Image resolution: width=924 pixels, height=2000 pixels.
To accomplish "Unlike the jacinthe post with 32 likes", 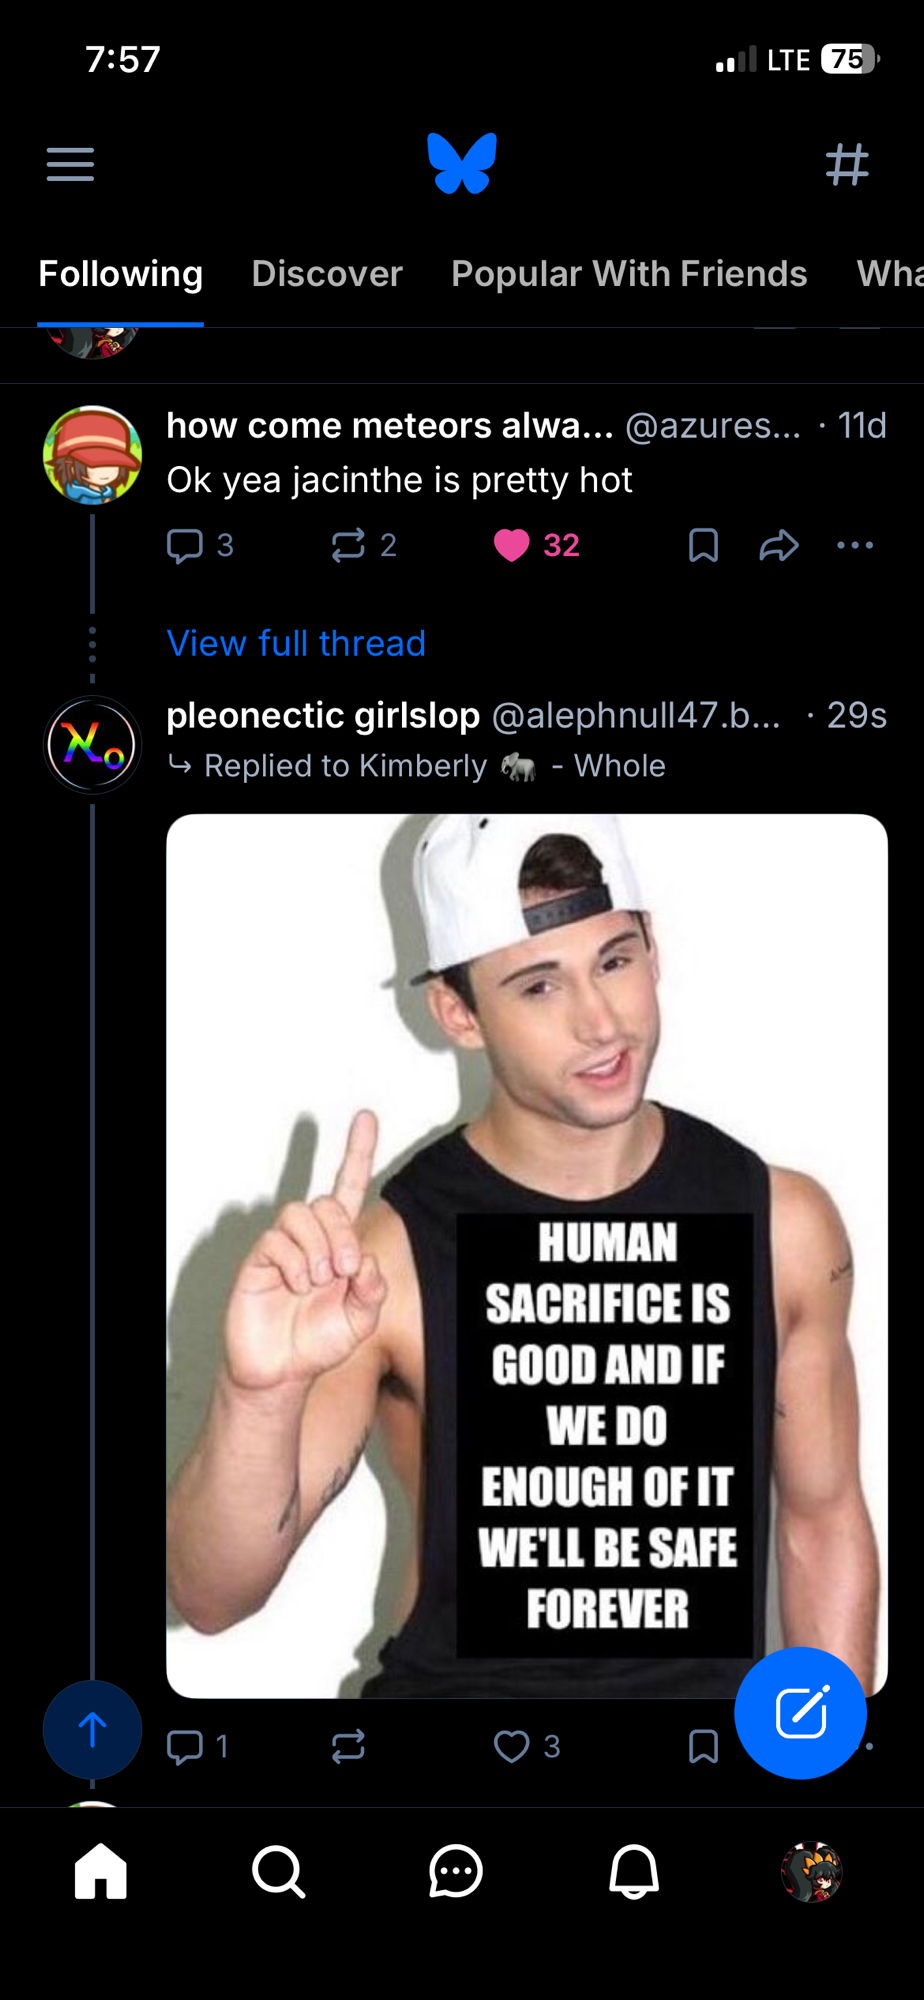I will 512,545.
